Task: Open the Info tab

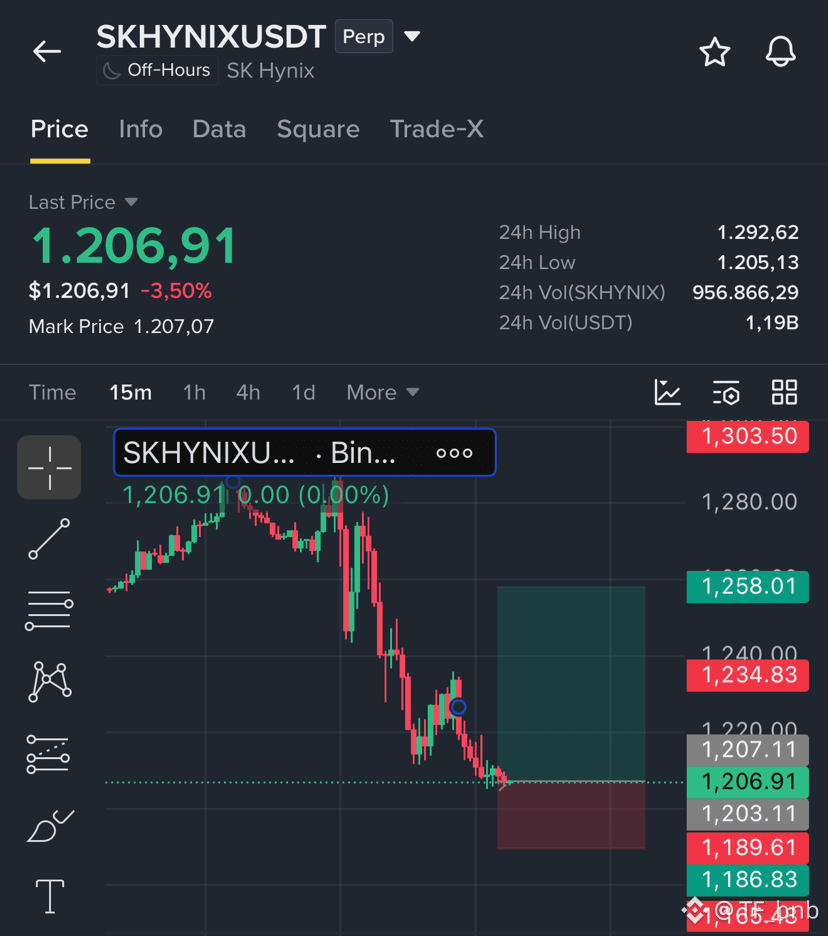Action: (140, 129)
